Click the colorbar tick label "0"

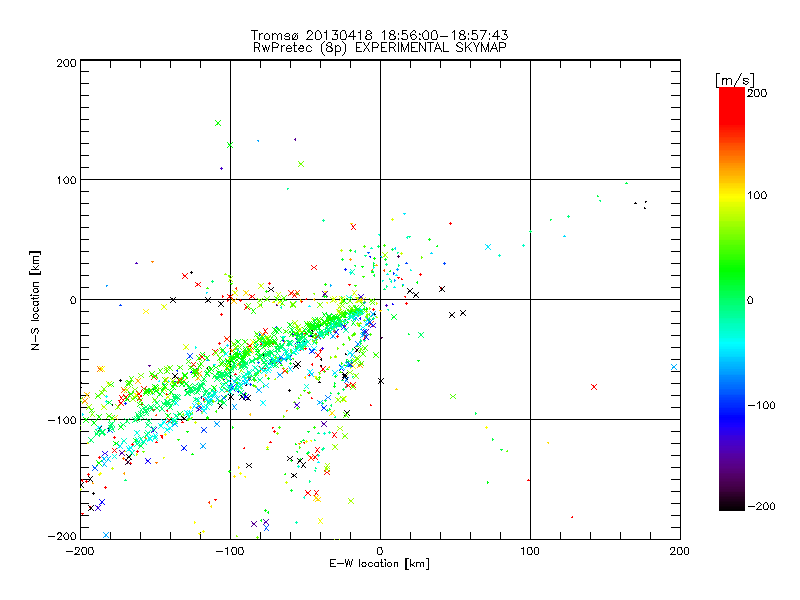(750, 300)
